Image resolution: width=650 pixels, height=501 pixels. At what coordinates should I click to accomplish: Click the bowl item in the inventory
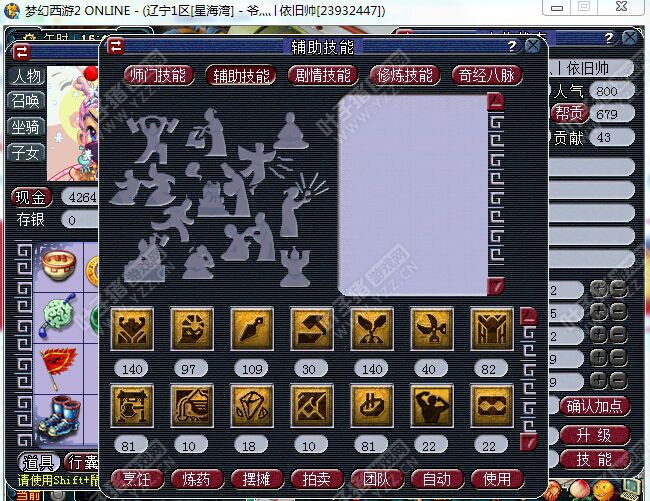pos(59,266)
